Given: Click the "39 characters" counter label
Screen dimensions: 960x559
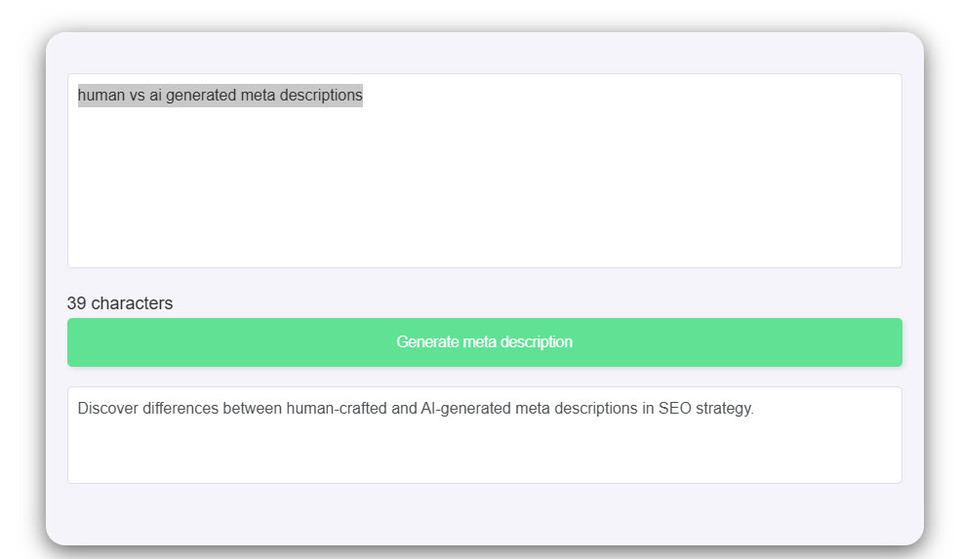Looking at the screenshot, I should (x=120, y=303).
